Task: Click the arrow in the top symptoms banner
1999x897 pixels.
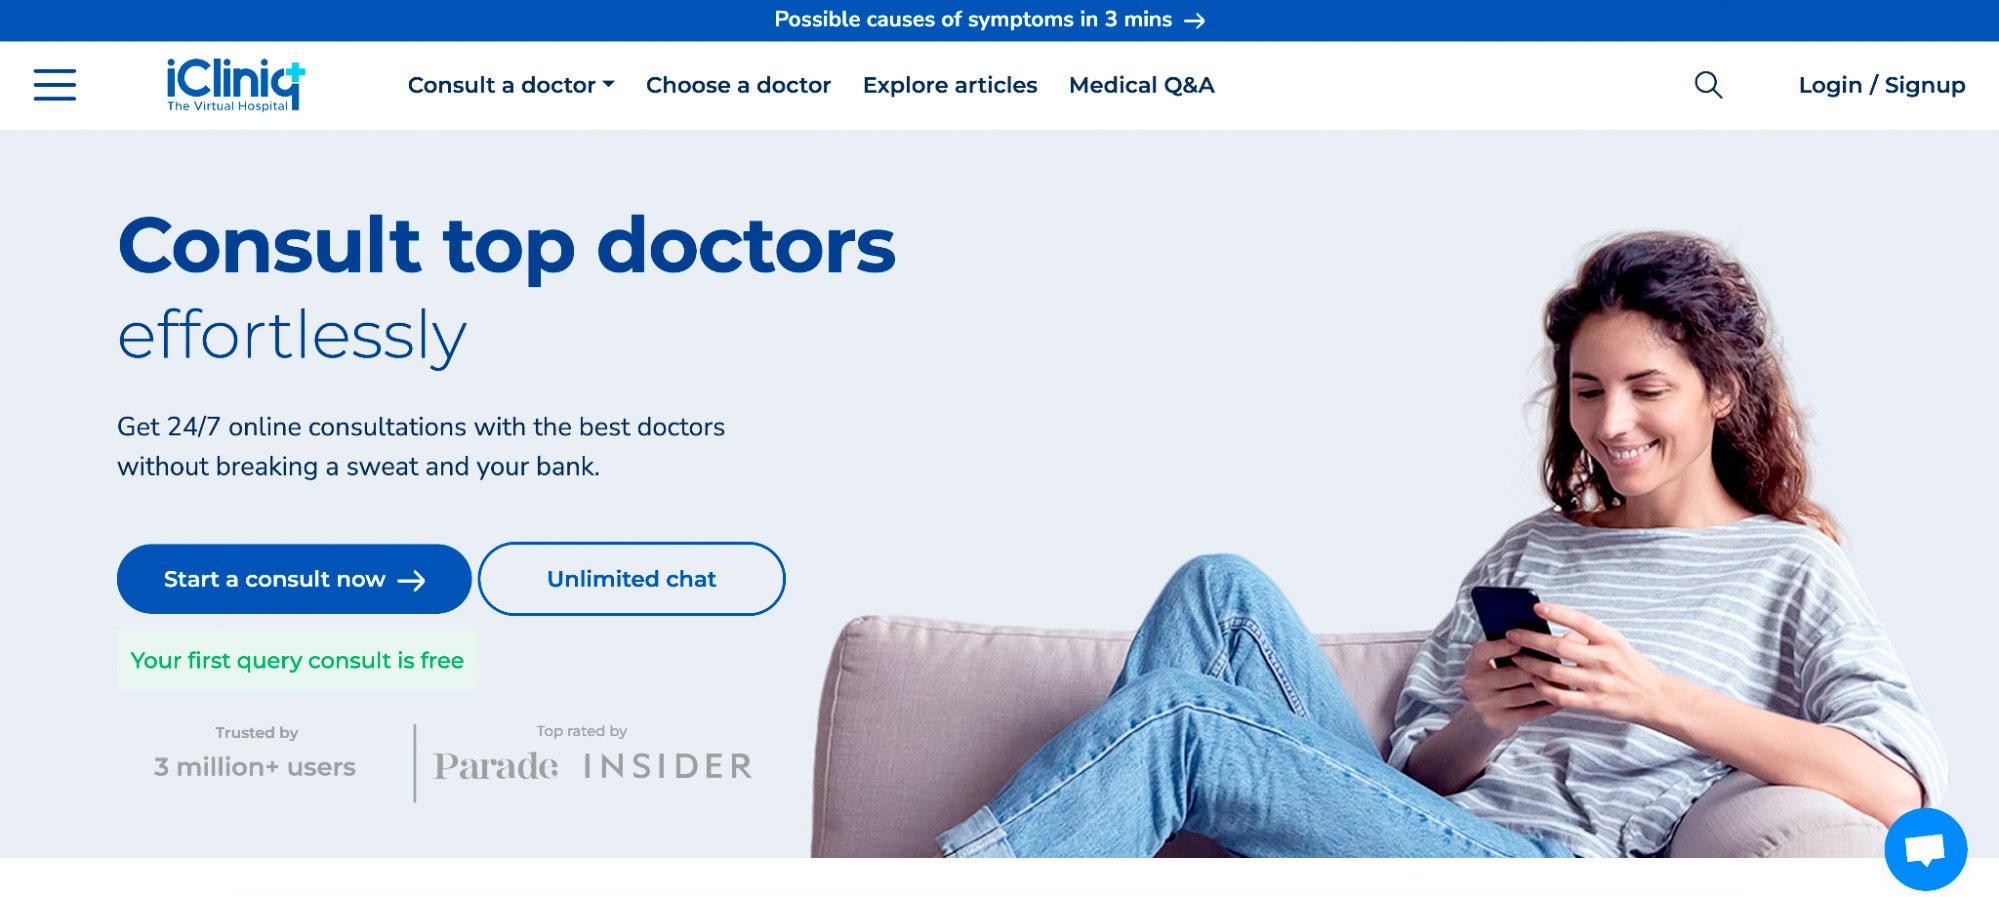Action: [1194, 21]
